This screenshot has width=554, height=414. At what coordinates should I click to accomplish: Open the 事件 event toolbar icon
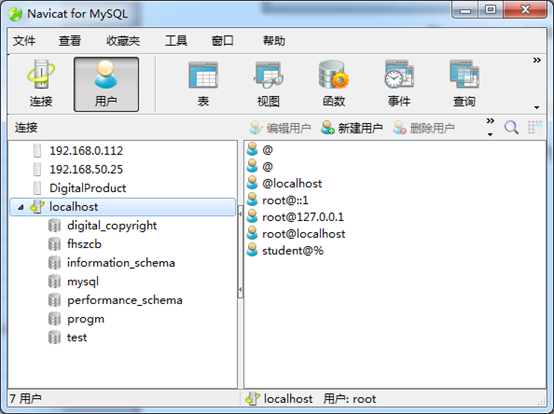tap(399, 84)
